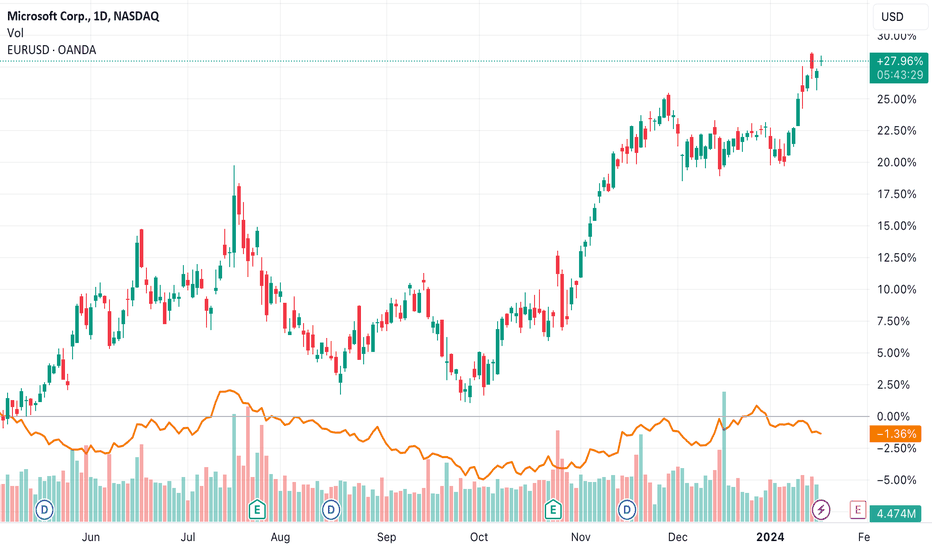Click the Microsoft Corp., 1D, NASDAQ title
This screenshot has height=550, width=932.
[83, 16]
